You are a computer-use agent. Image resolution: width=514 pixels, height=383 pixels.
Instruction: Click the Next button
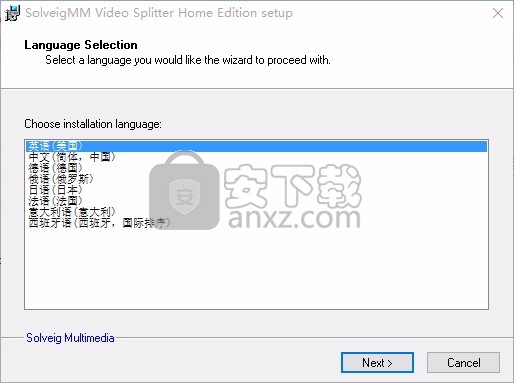[x=377, y=362]
